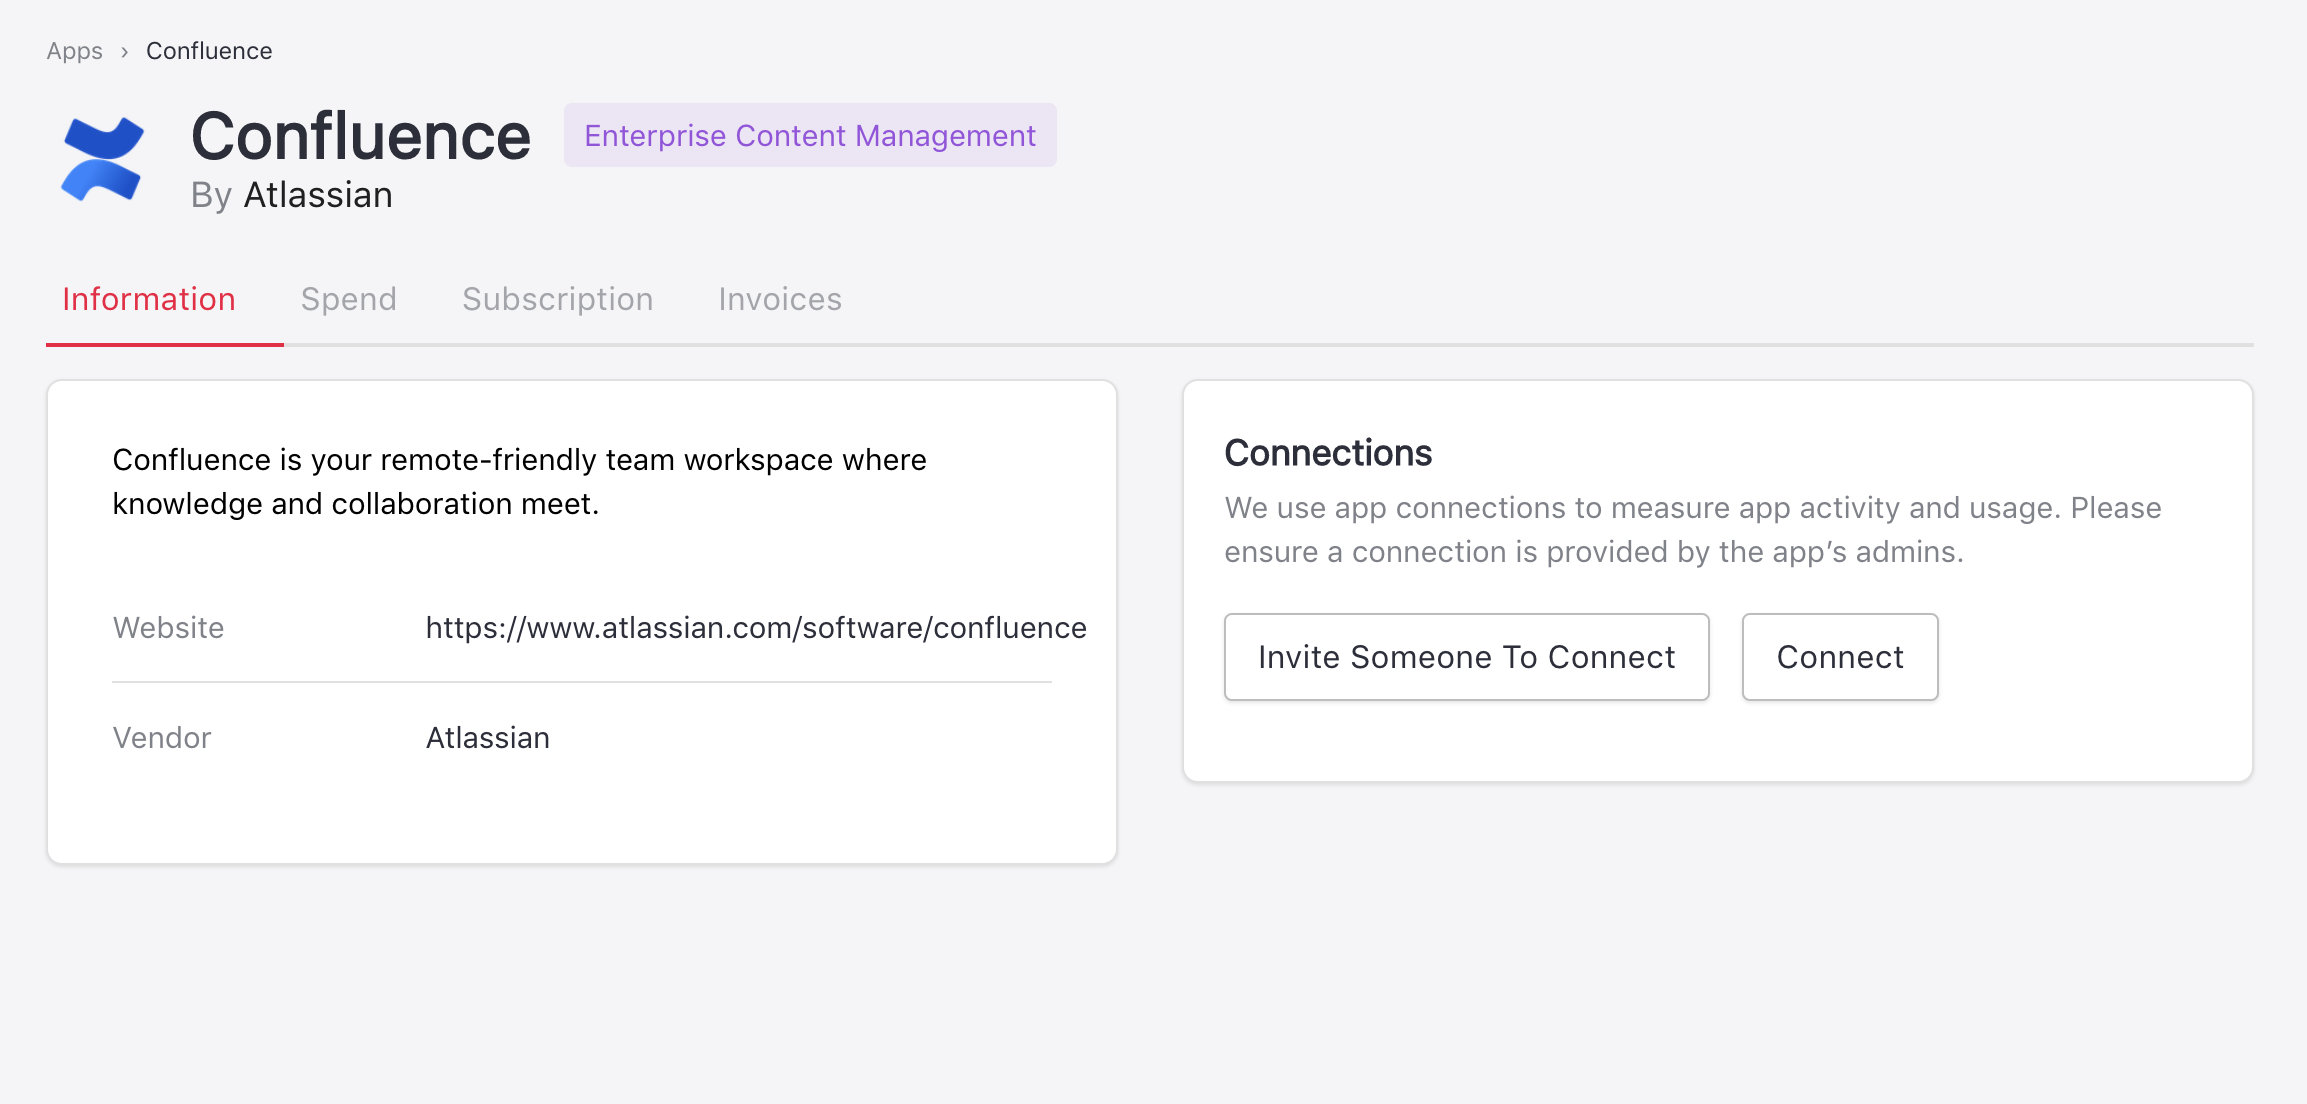
Task: Click the Website field label
Action: point(168,627)
